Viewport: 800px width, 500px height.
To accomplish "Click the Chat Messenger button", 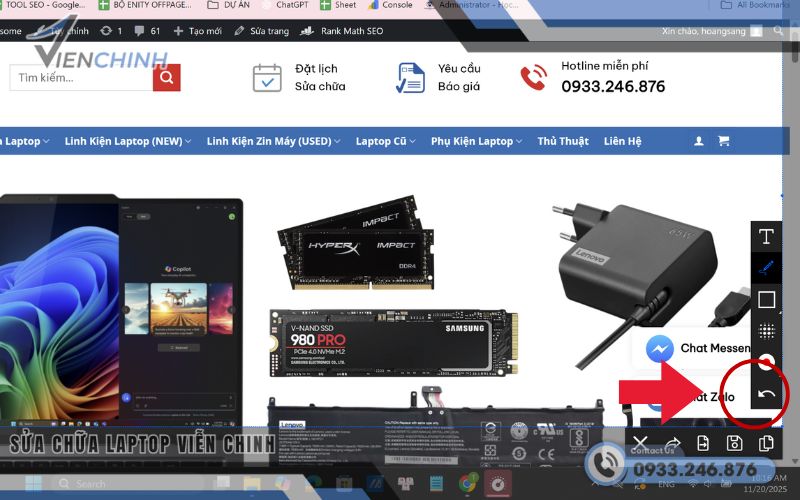I will point(694,349).
